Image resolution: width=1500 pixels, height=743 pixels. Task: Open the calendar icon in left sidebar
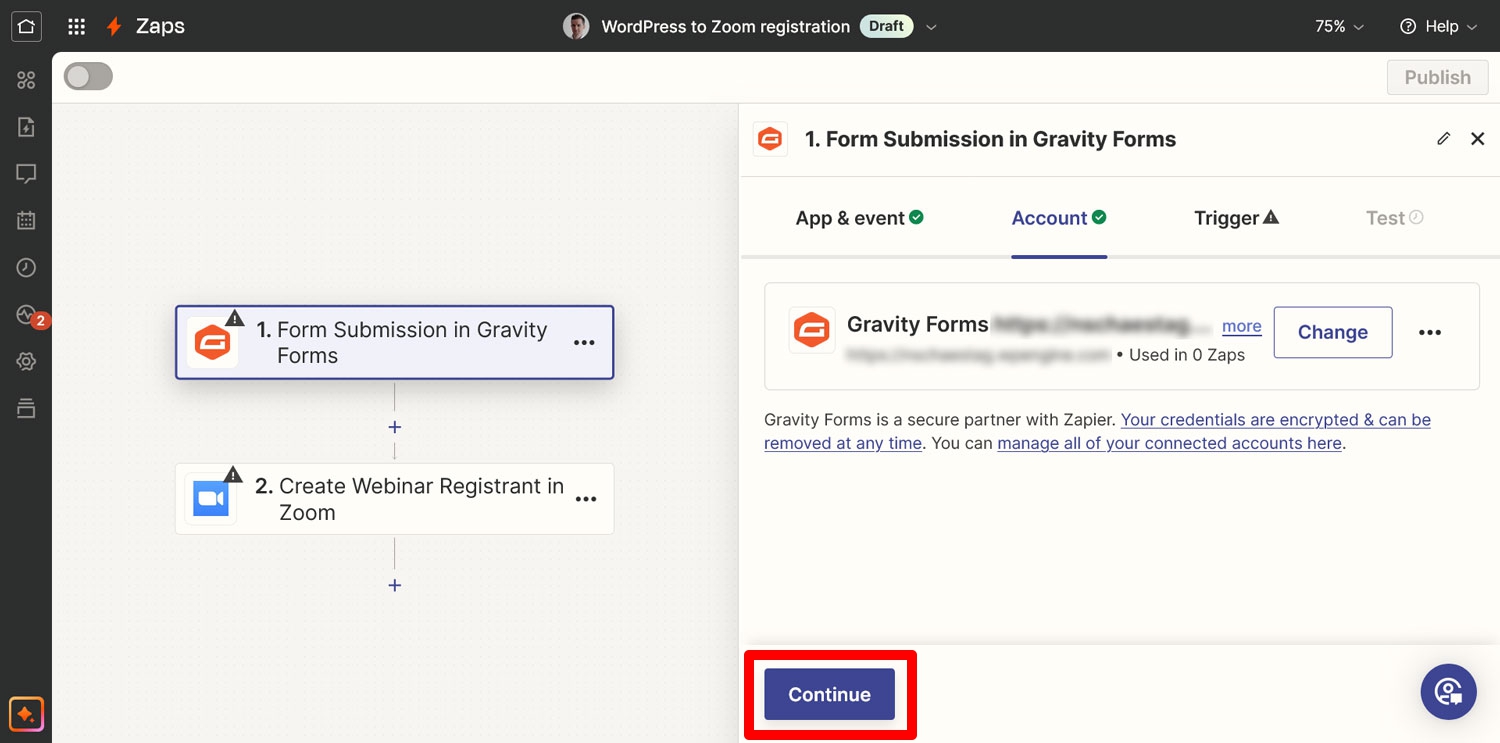point(26,221)
